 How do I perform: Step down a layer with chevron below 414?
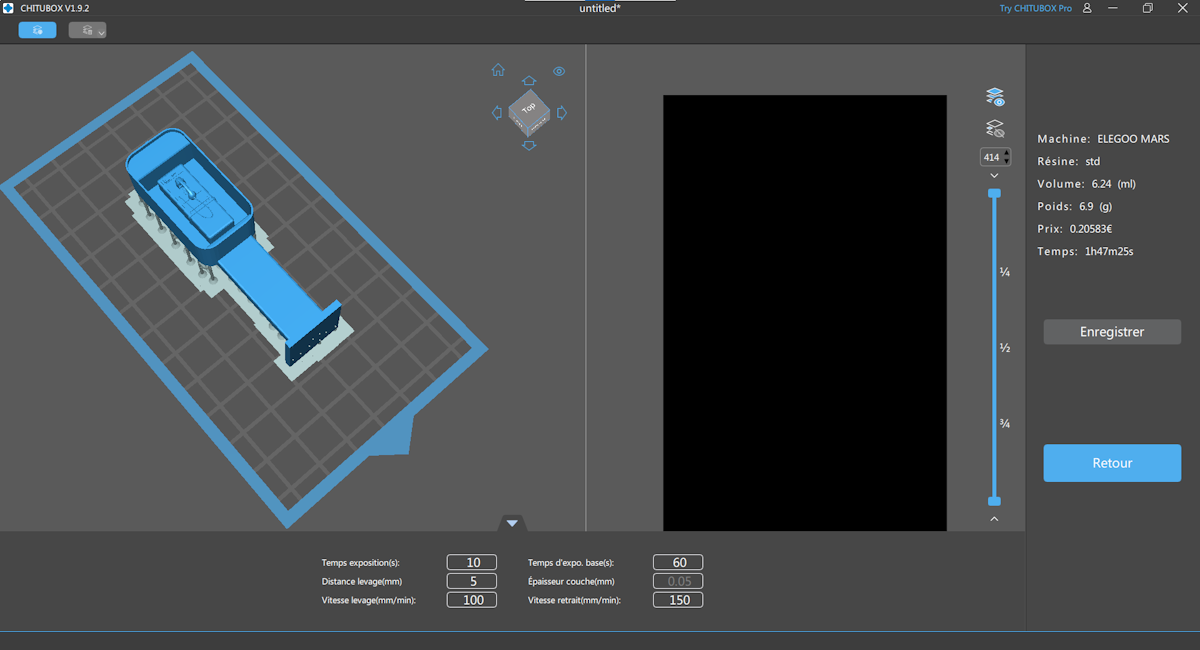994,175
